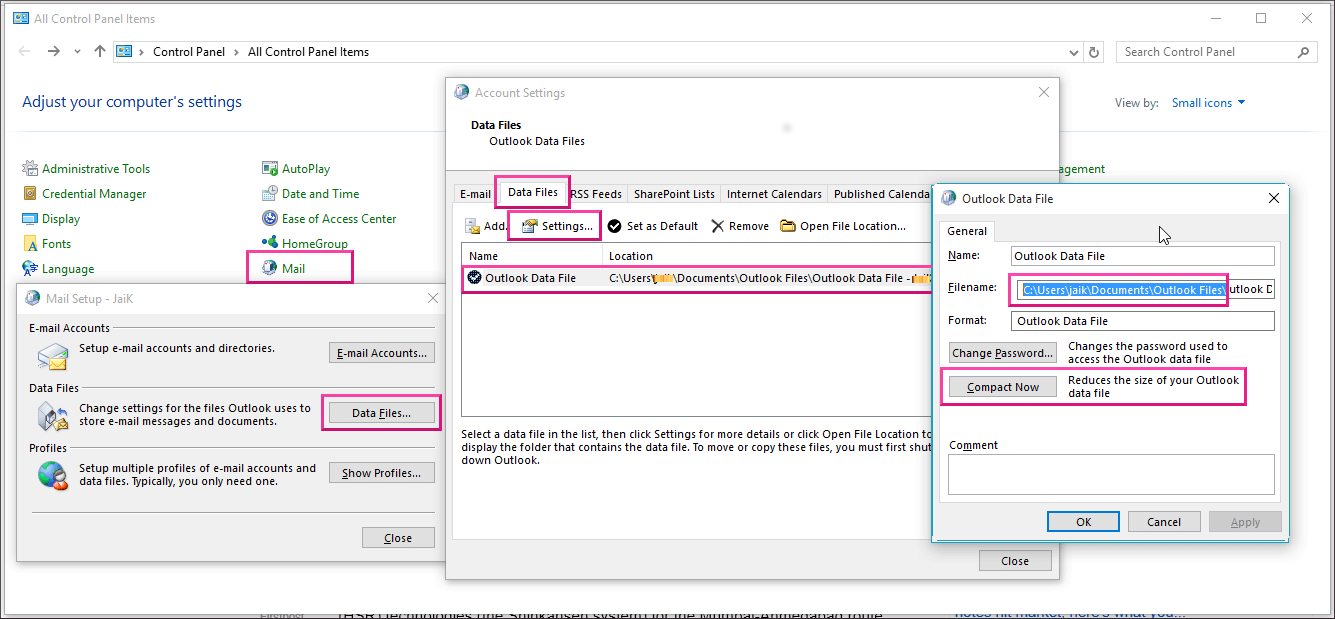Click Control Panel breadcrumb in address bar
This screenshot has width=1335, height=619.
tap(190, 52)
